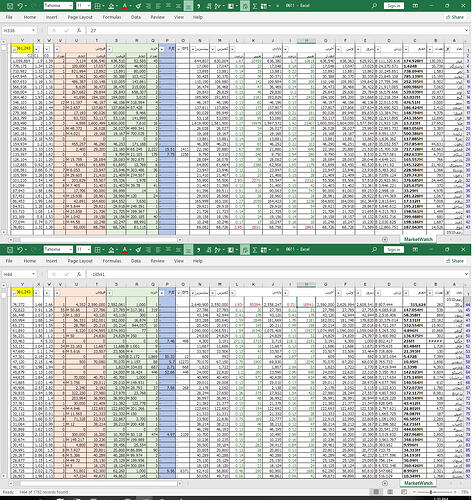473x500 pixels.
Task: Click the Share button in lower window
Action: coord(455,261)
